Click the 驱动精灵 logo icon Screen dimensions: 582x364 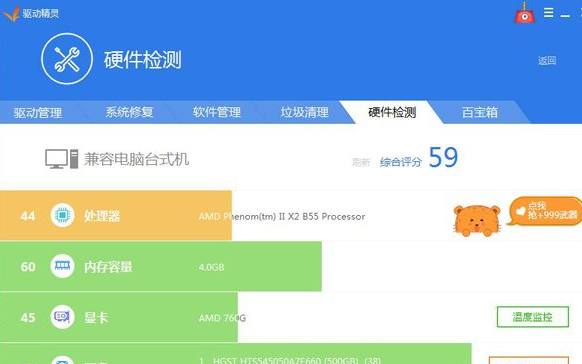pos(11,14)
